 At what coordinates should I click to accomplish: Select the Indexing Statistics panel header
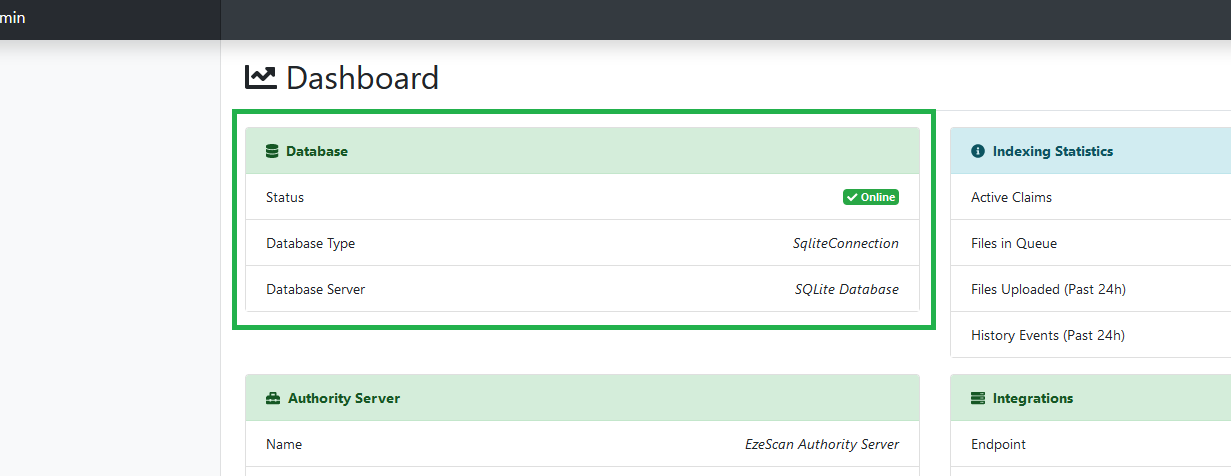tap(1090, 152)
